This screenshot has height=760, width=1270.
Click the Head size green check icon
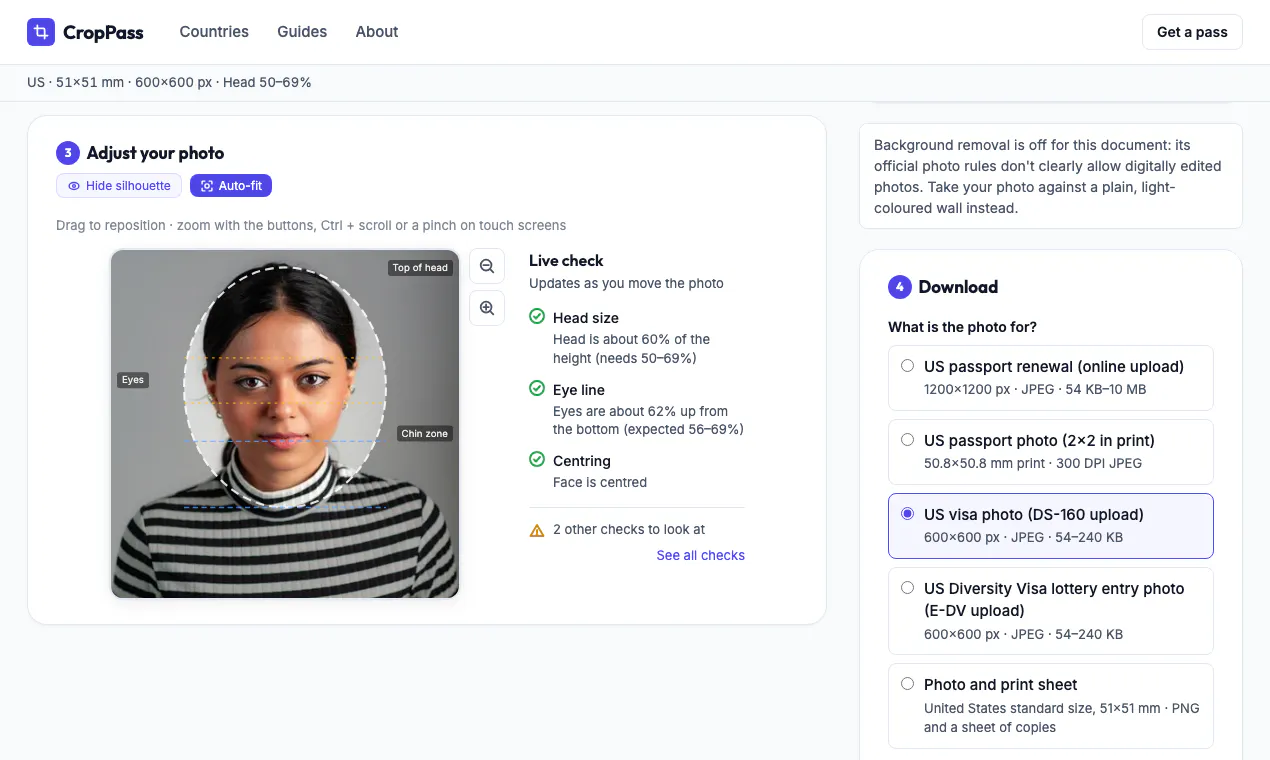click(537, 317)
